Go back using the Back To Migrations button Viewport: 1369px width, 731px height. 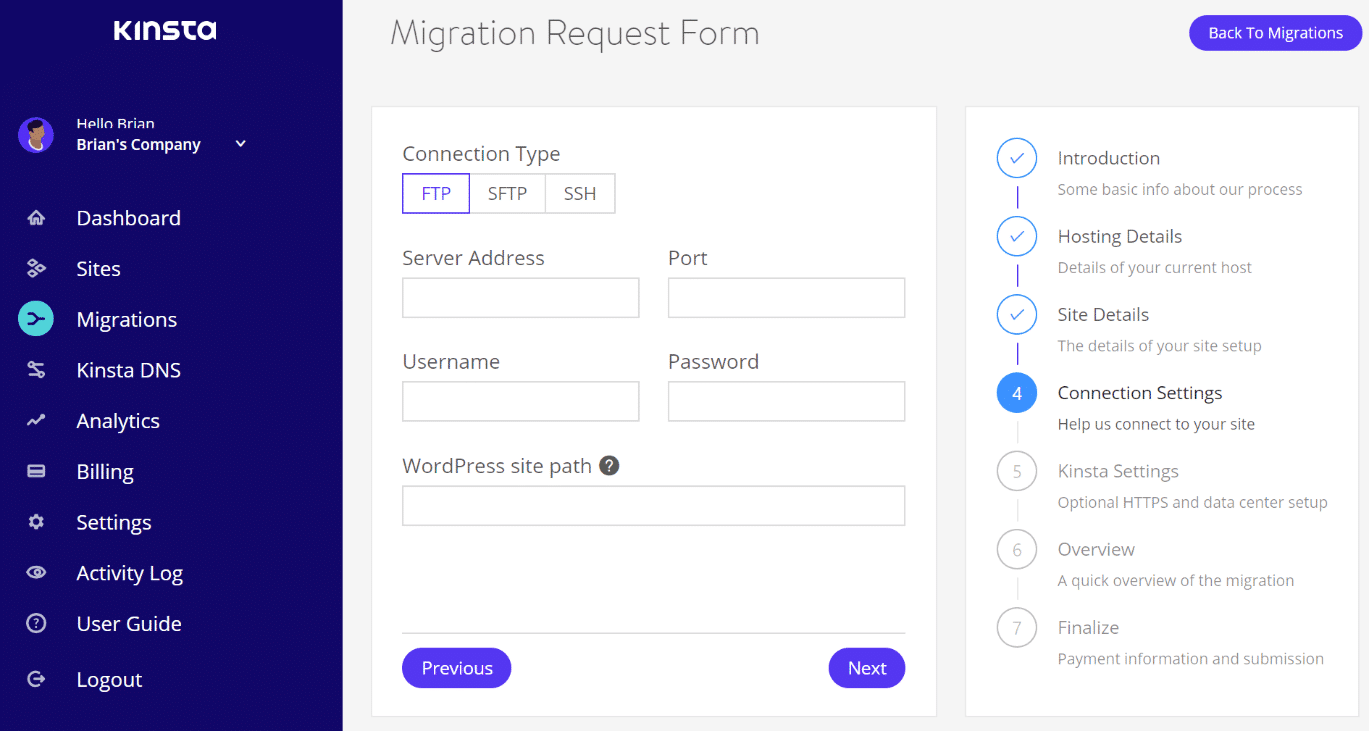pos(1275,33)
